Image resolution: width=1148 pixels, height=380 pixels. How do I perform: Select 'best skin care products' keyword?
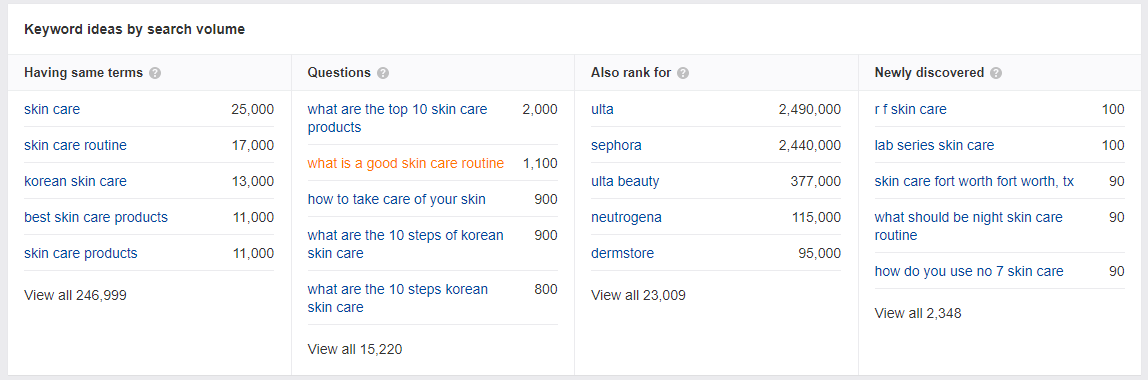96,217
